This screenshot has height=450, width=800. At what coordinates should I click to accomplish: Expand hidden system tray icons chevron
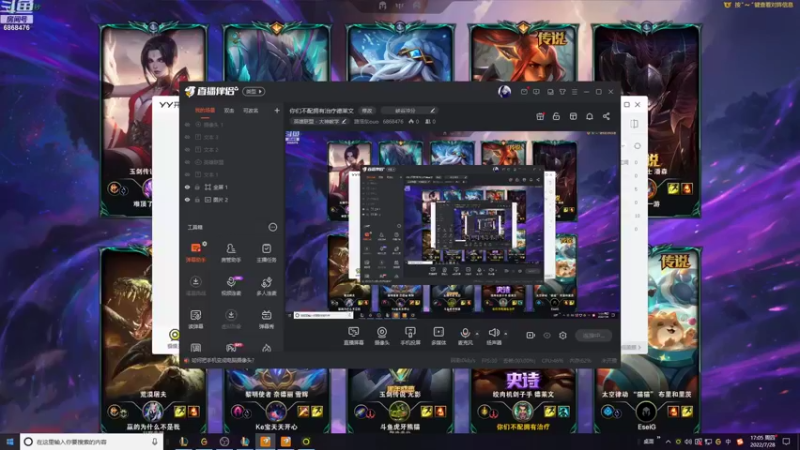tap(668, 442)
